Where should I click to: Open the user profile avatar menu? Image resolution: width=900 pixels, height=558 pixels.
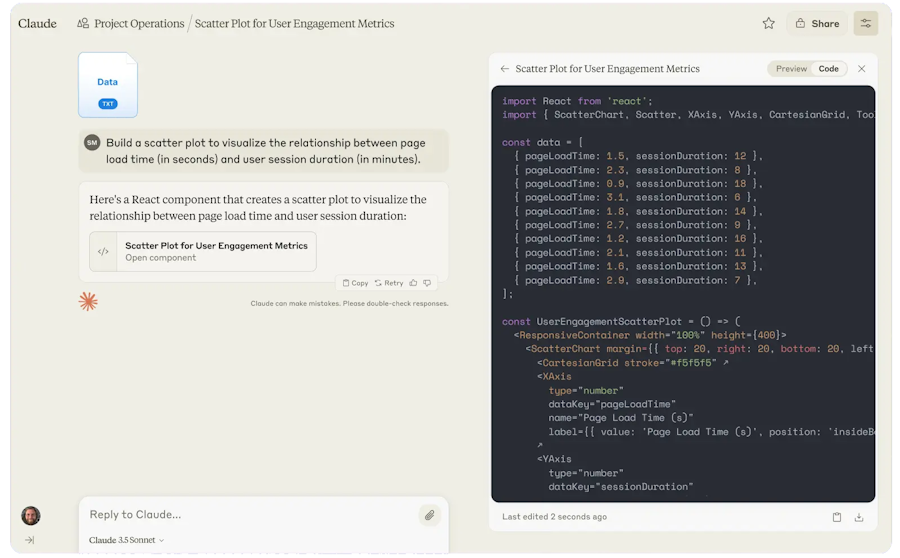coord(31,515)
